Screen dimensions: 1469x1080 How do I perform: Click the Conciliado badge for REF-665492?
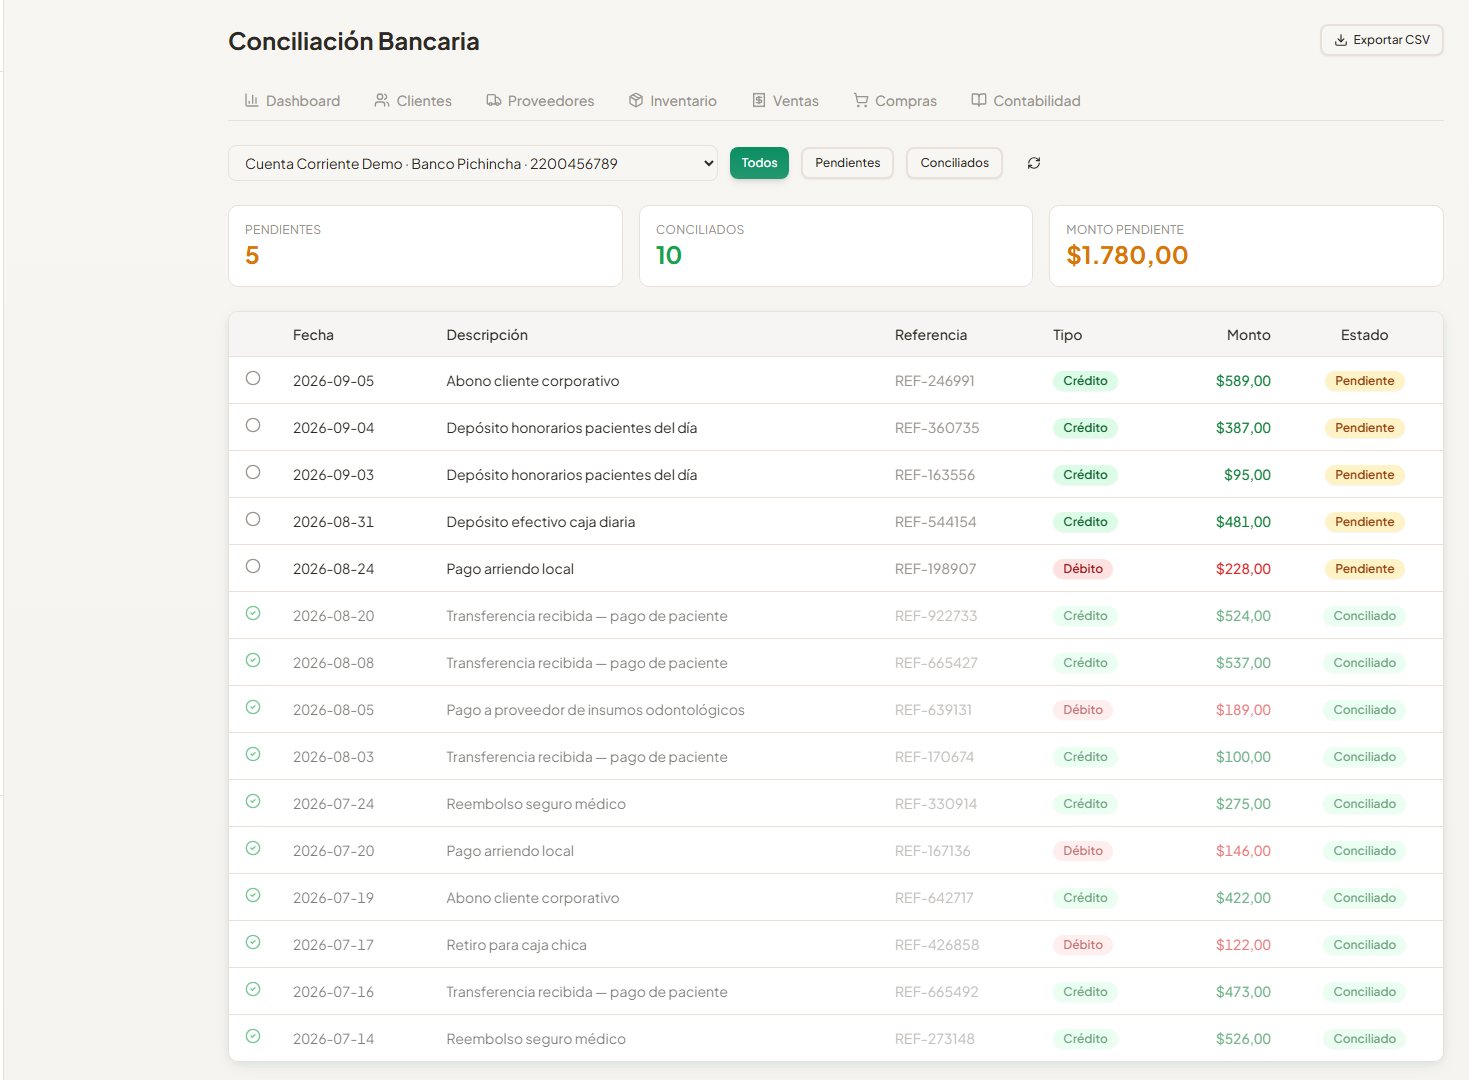(1364, 992)
